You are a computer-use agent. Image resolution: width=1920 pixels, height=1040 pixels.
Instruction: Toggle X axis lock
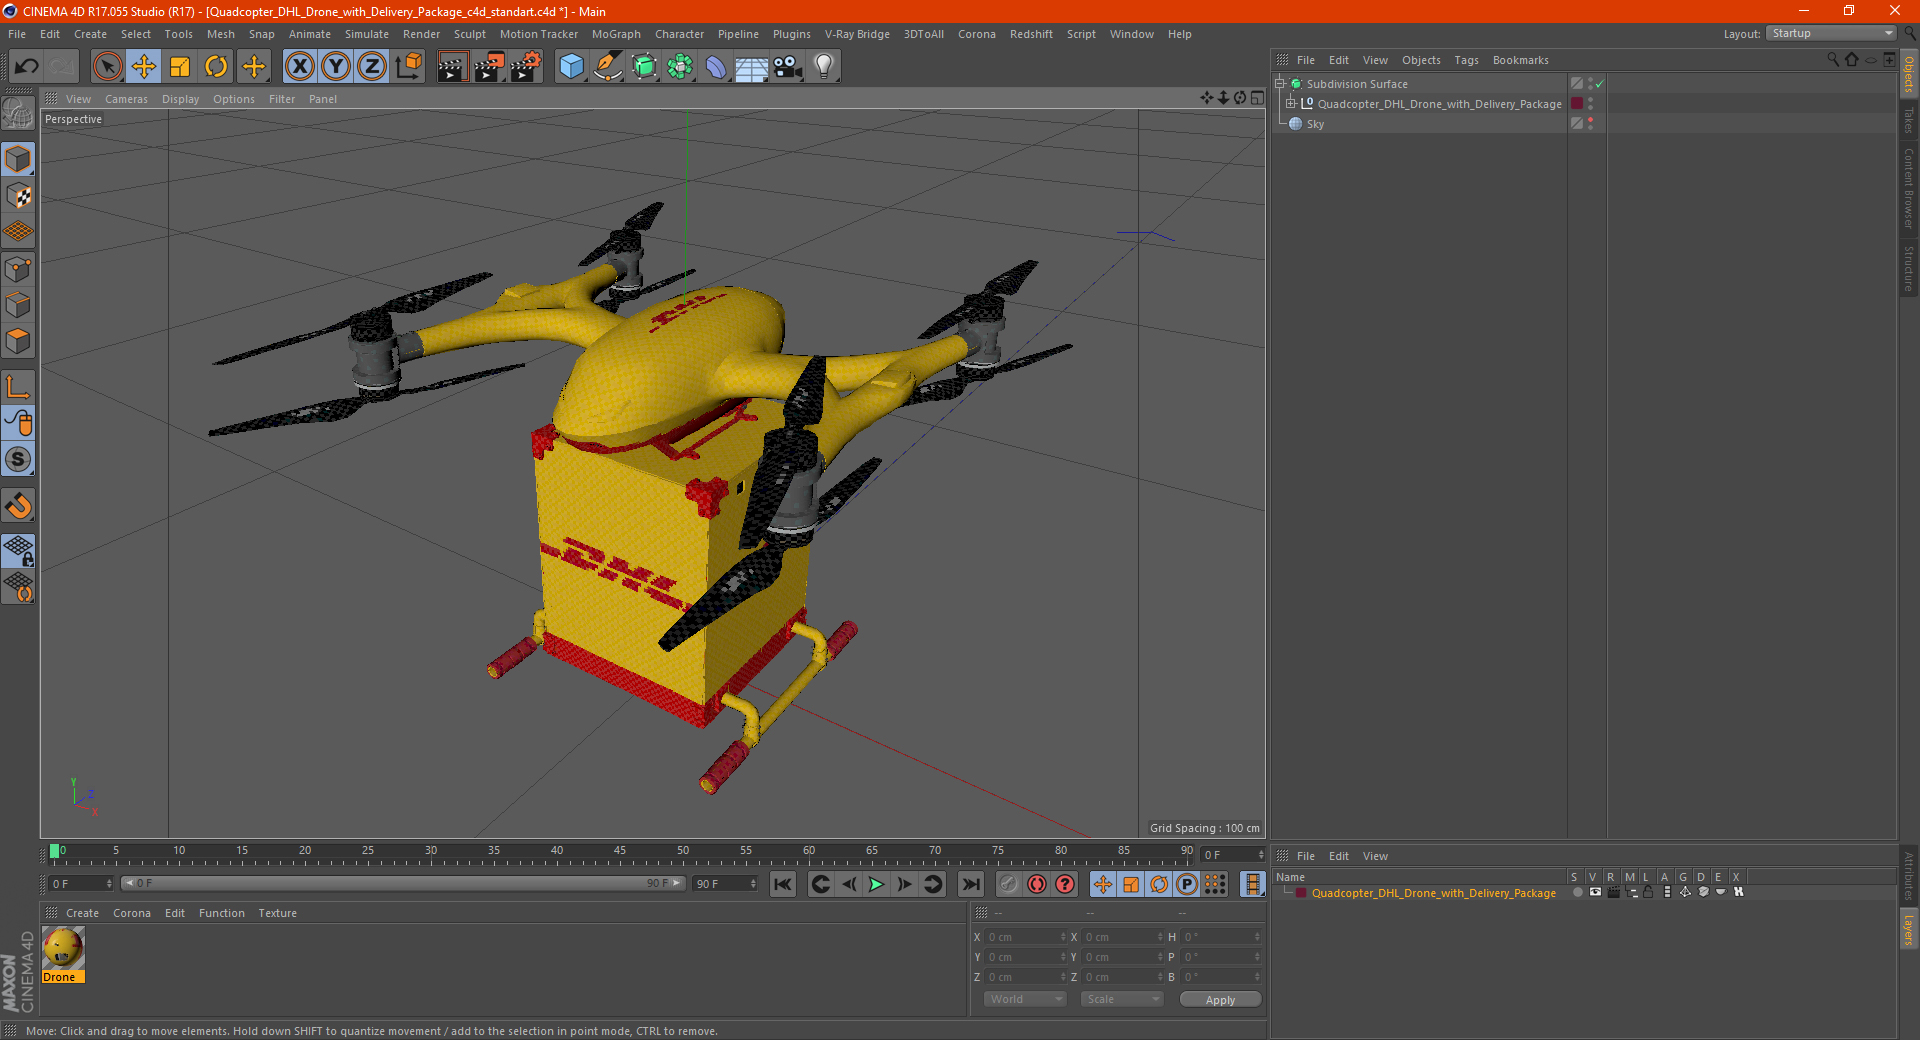[x=299, y=67]
